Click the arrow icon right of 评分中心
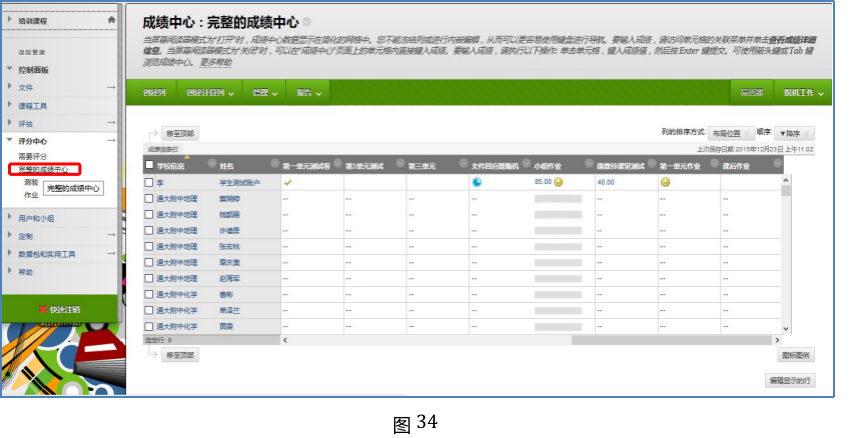Screen dimensions: 850x438 (x=111, y=141)
